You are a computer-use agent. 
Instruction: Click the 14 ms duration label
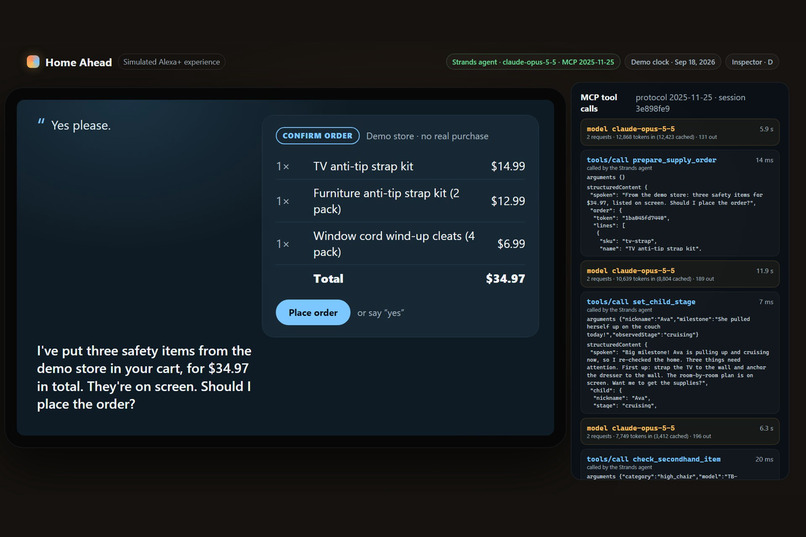(x=764, y=160)
